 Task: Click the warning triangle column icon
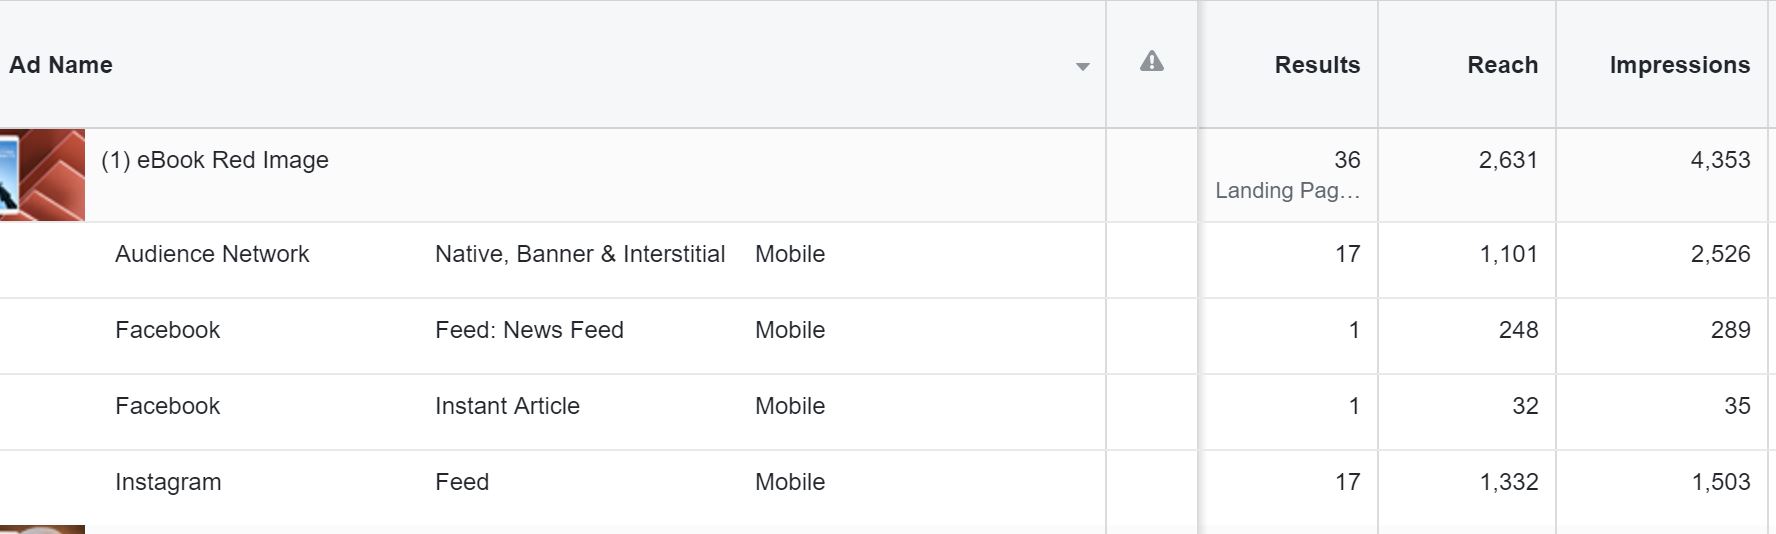tap(1151, 62)
